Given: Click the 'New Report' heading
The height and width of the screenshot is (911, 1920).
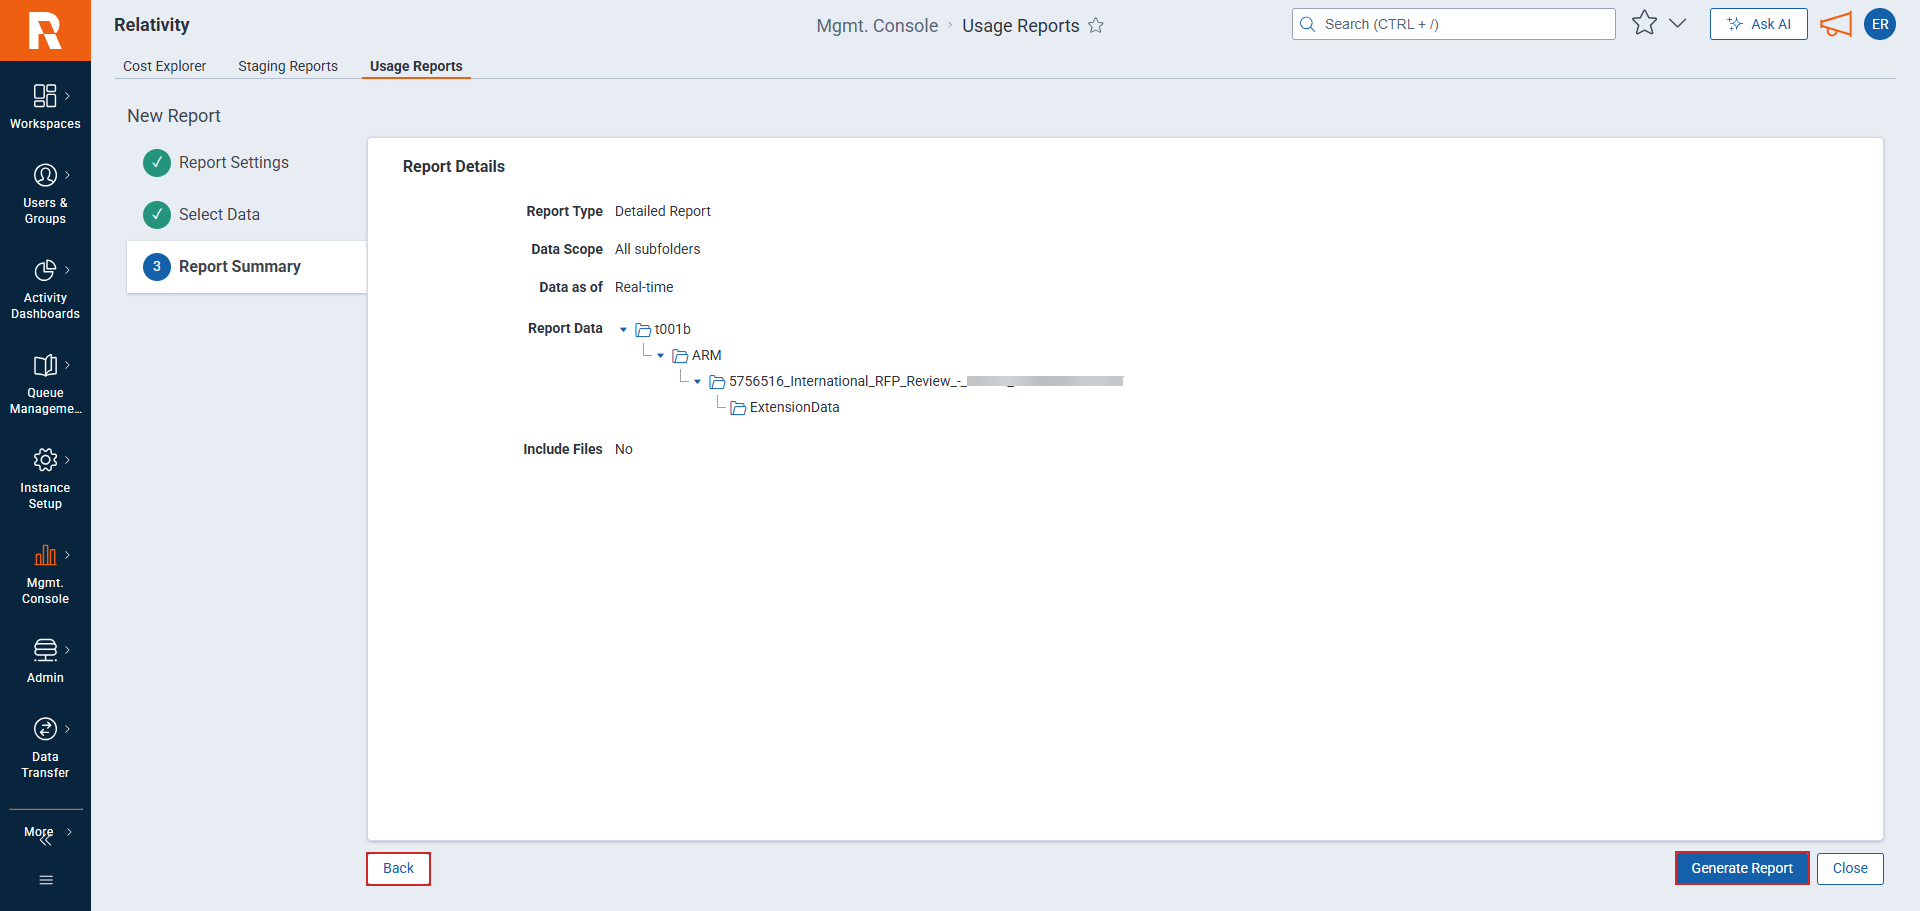Looking at the screenshot, I should [x=174, y=116].
